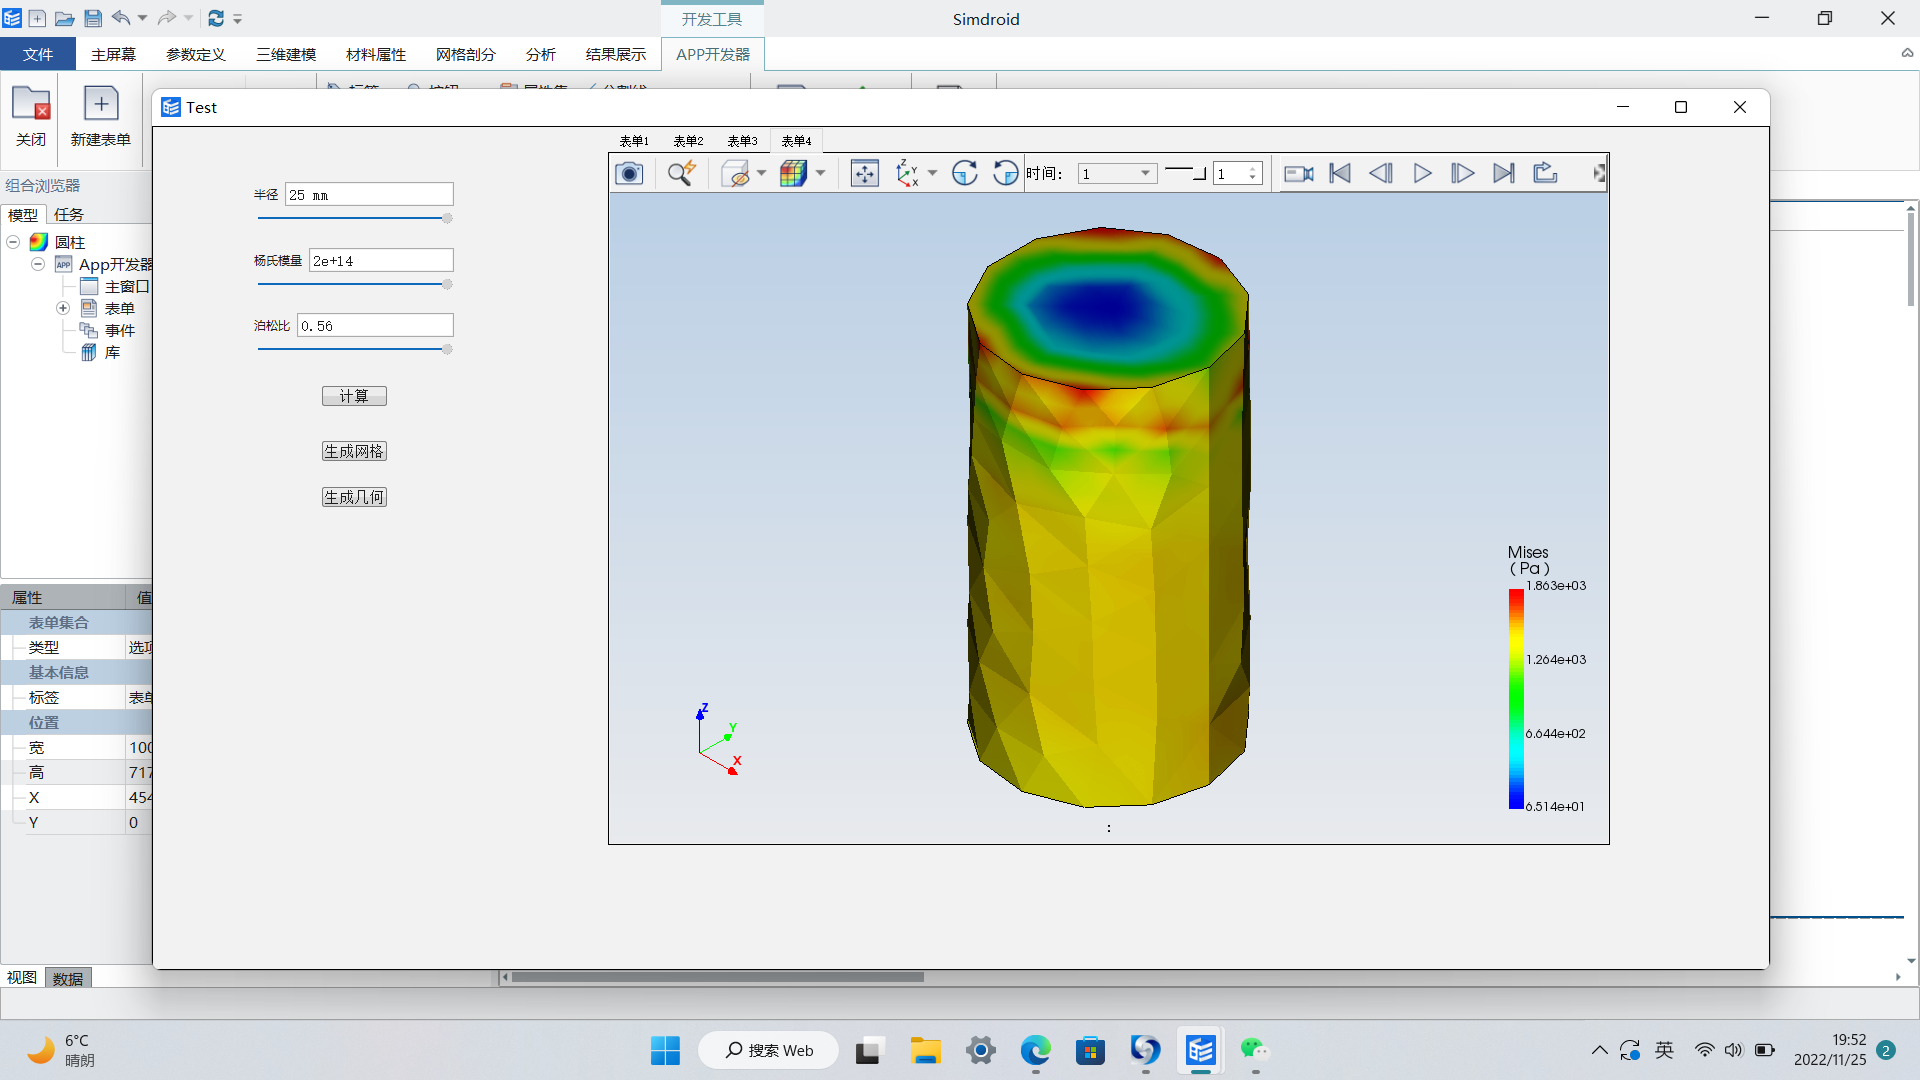Collapse the ribbon with the chevron
Screen dimensions: 1920x1080
1907,53
